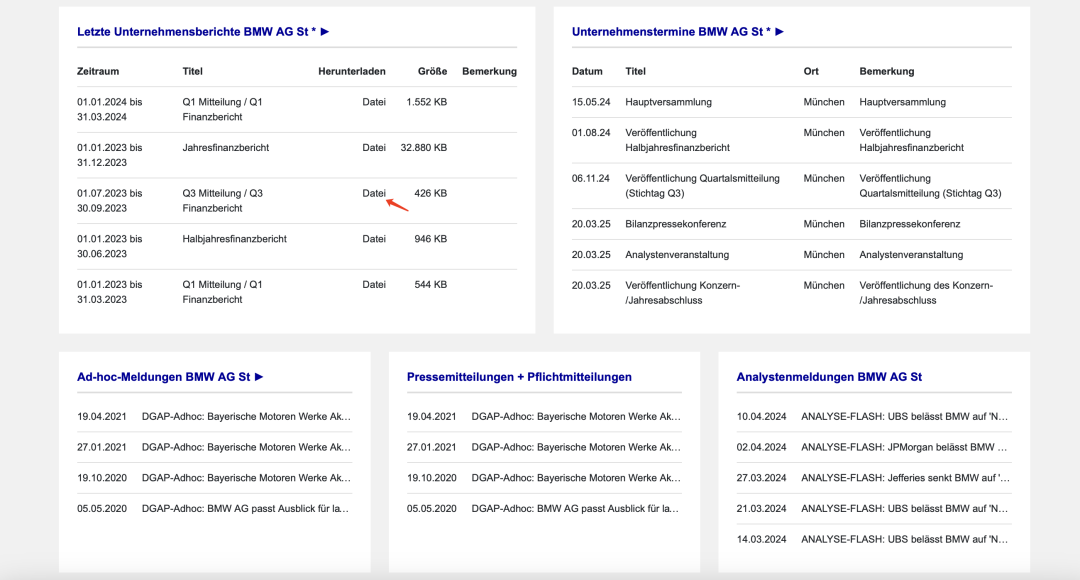Open the 05.05.2020 Ad-hoc Ausblick message
The height and width of the screenshot is (580, 1080).
[245, 509]
